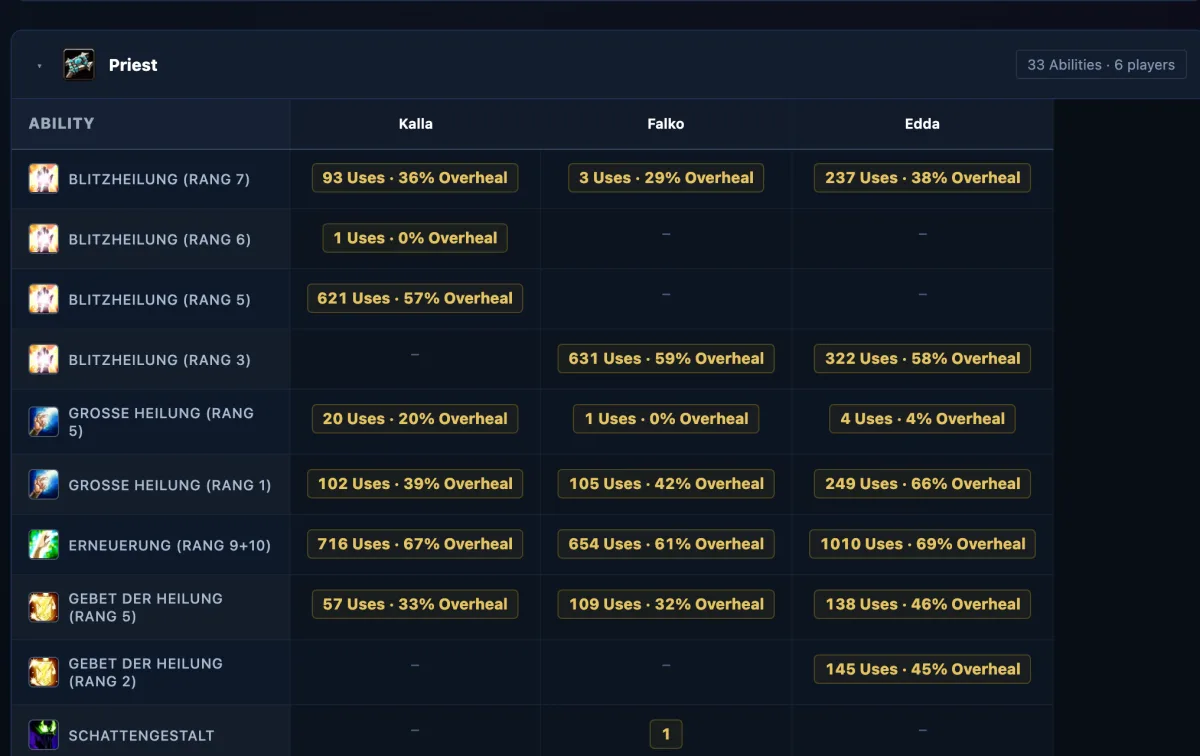This screenshot has width=1200, height=756.
Task: Click the Blitzheilung (Rang 3) spell icon
Action: [44, 359]
